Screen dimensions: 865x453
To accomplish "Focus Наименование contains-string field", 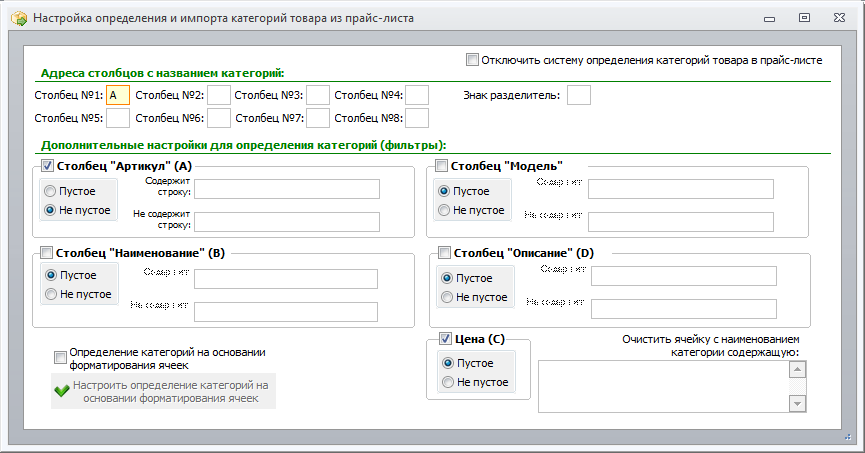I will 286,279.
